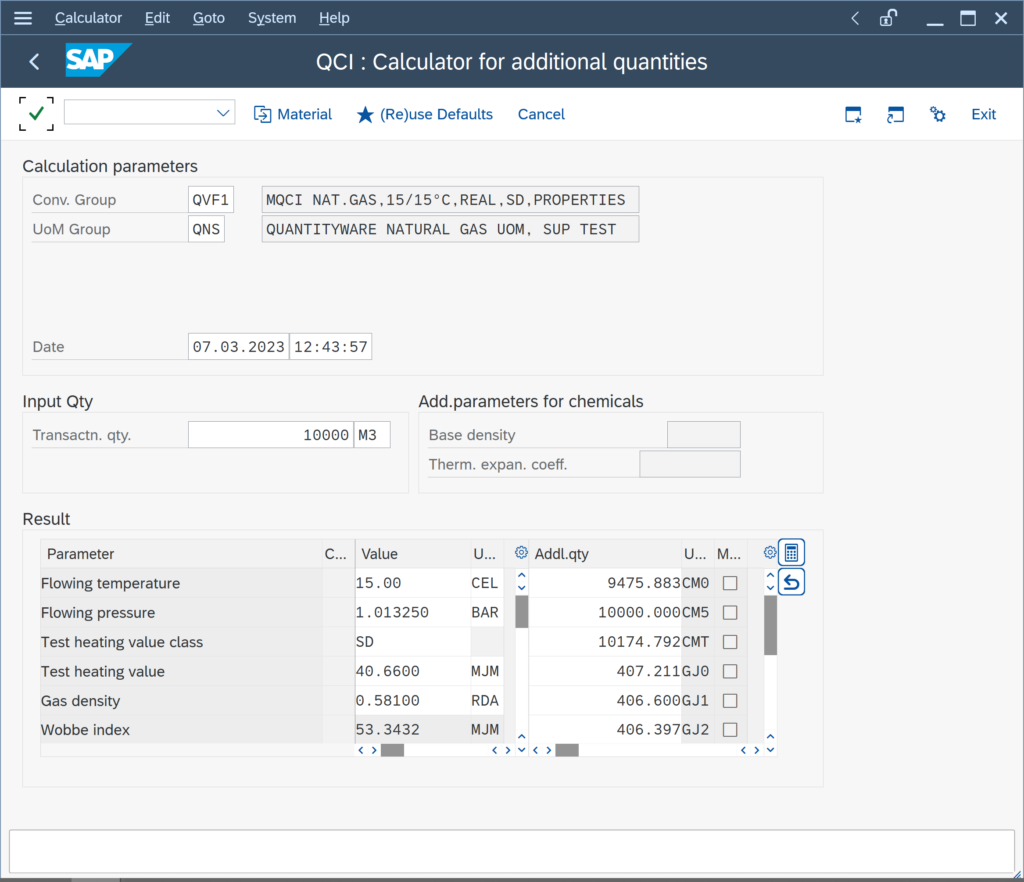Image resolution: width=1024 pixels, height=882 pixels.
Task: Click the UoM Group QNS field
Action: [206, 229]
